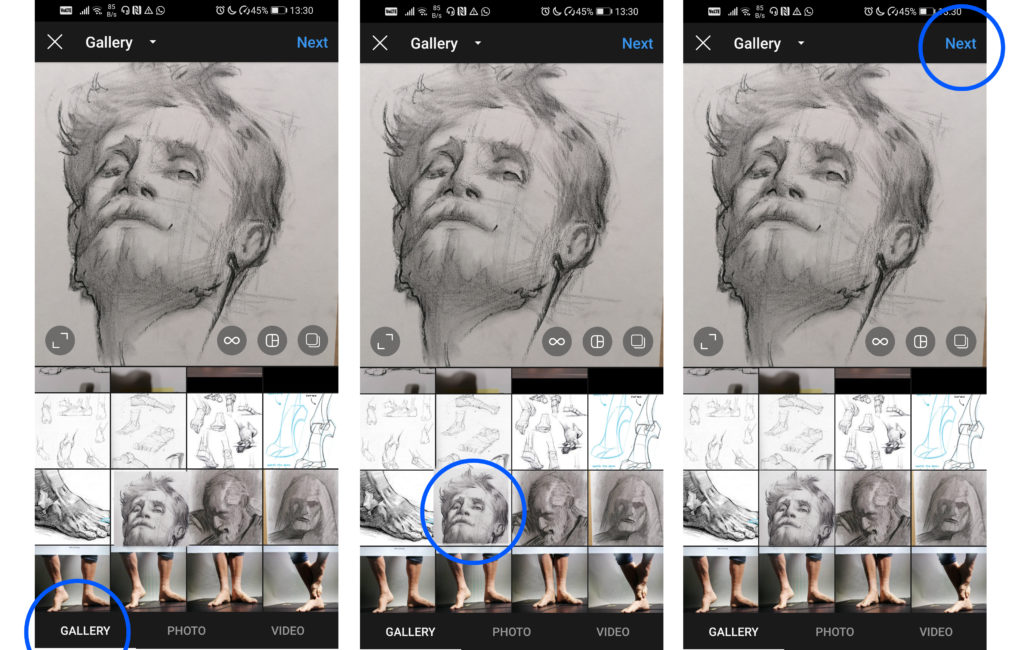Switch to PHOTO tab in middle screenshot

[x=511, y=632]
